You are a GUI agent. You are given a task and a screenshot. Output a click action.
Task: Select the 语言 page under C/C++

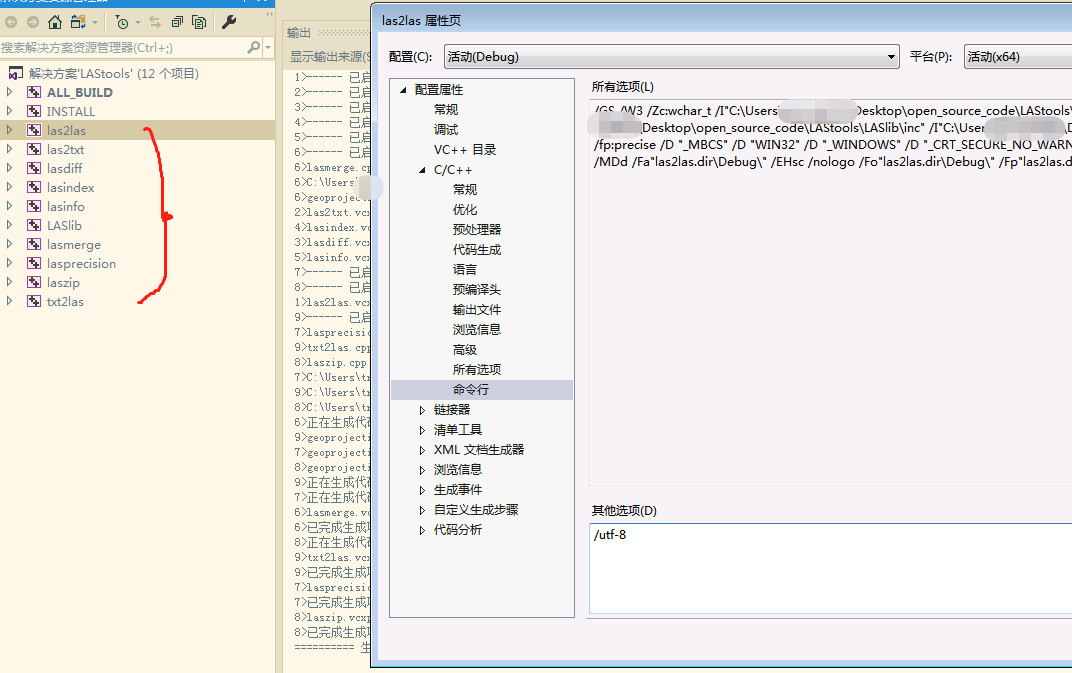pos(465,269)
